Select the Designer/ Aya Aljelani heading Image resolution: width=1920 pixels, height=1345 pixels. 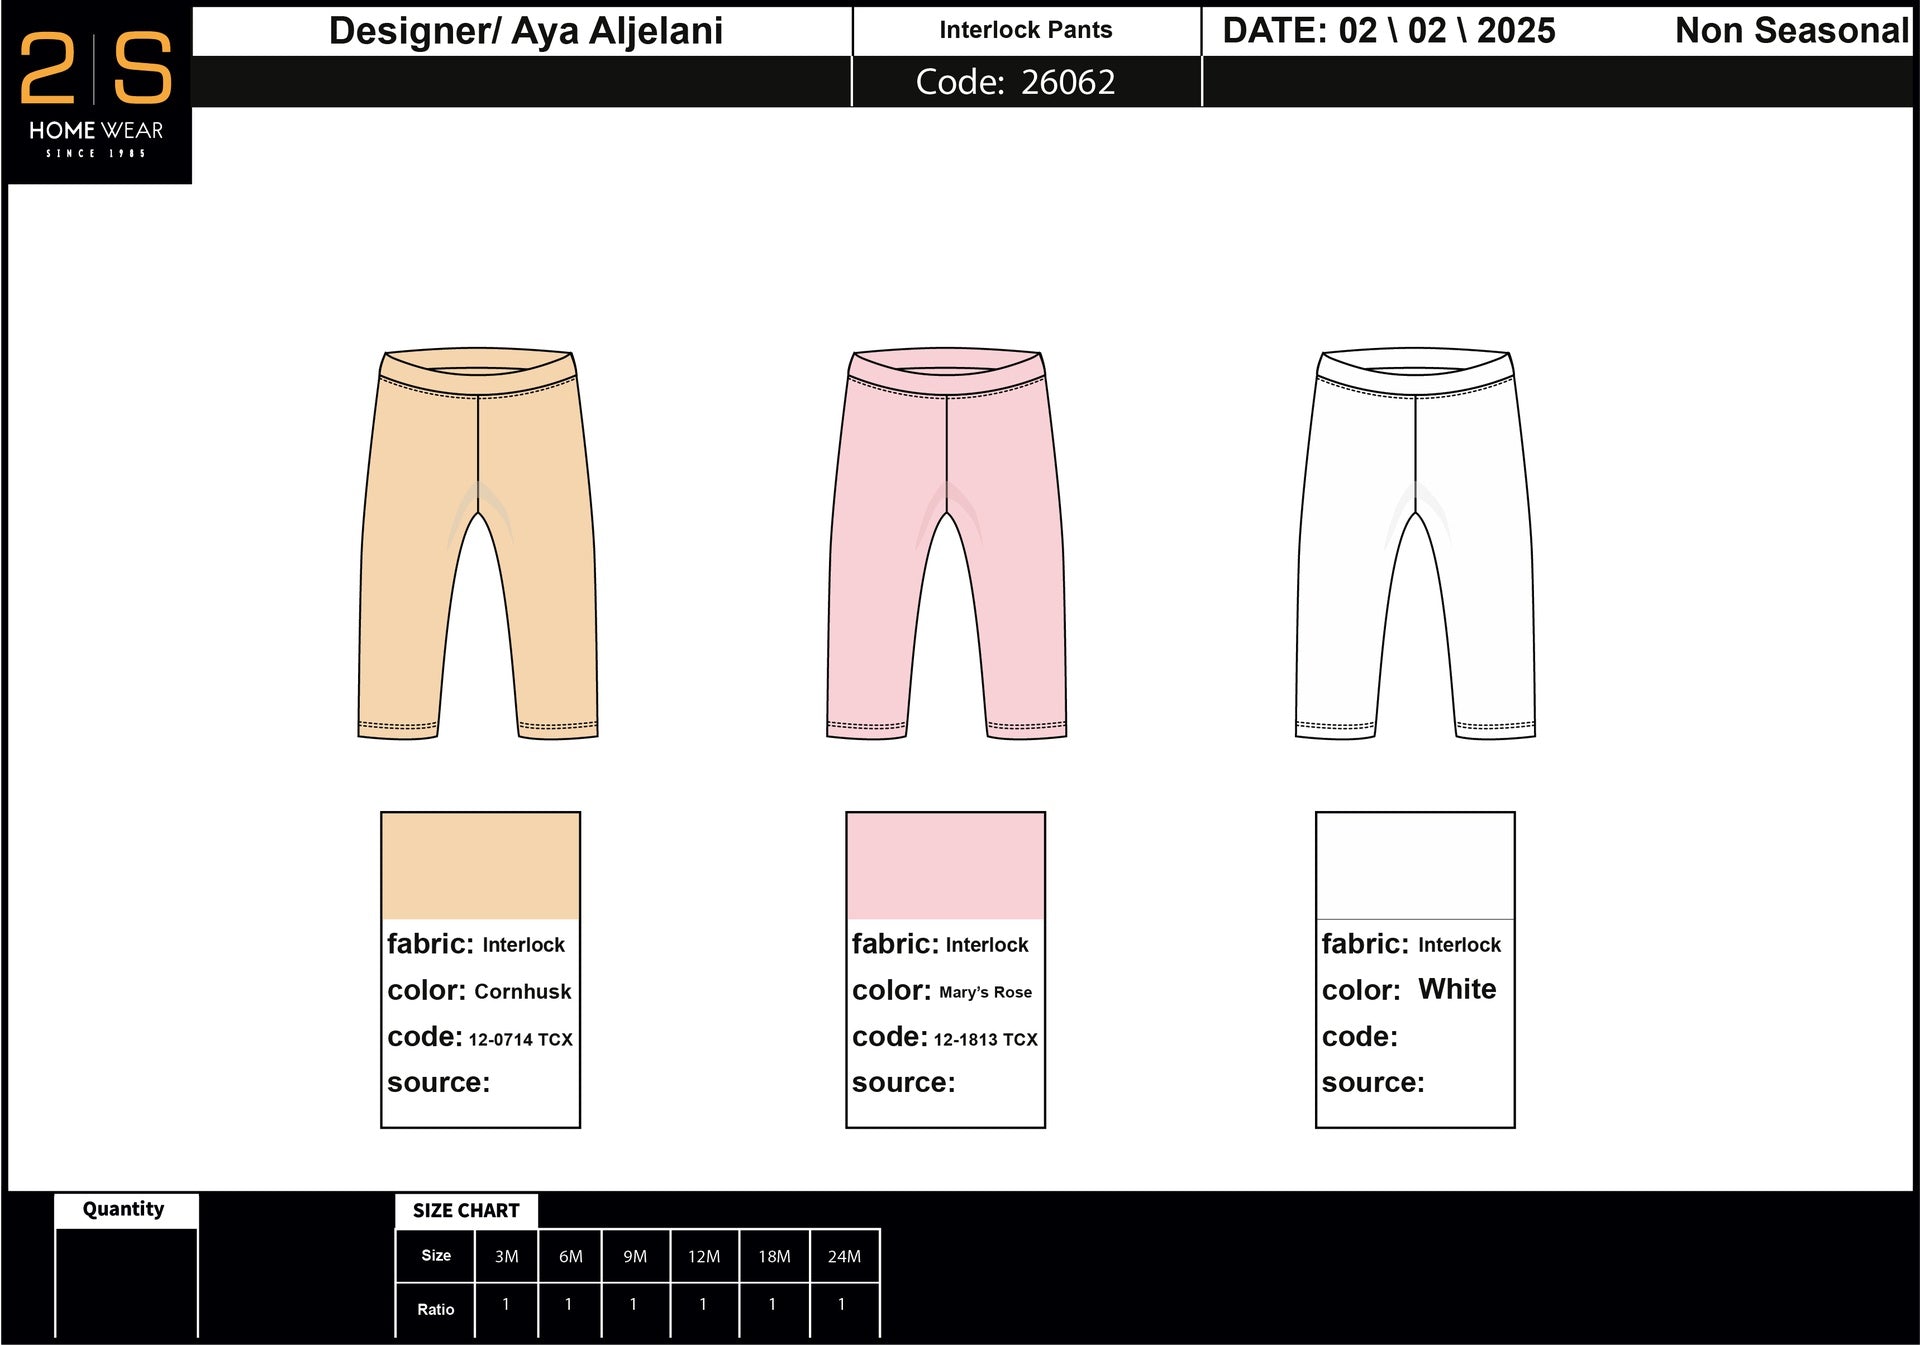coord(525,31)
